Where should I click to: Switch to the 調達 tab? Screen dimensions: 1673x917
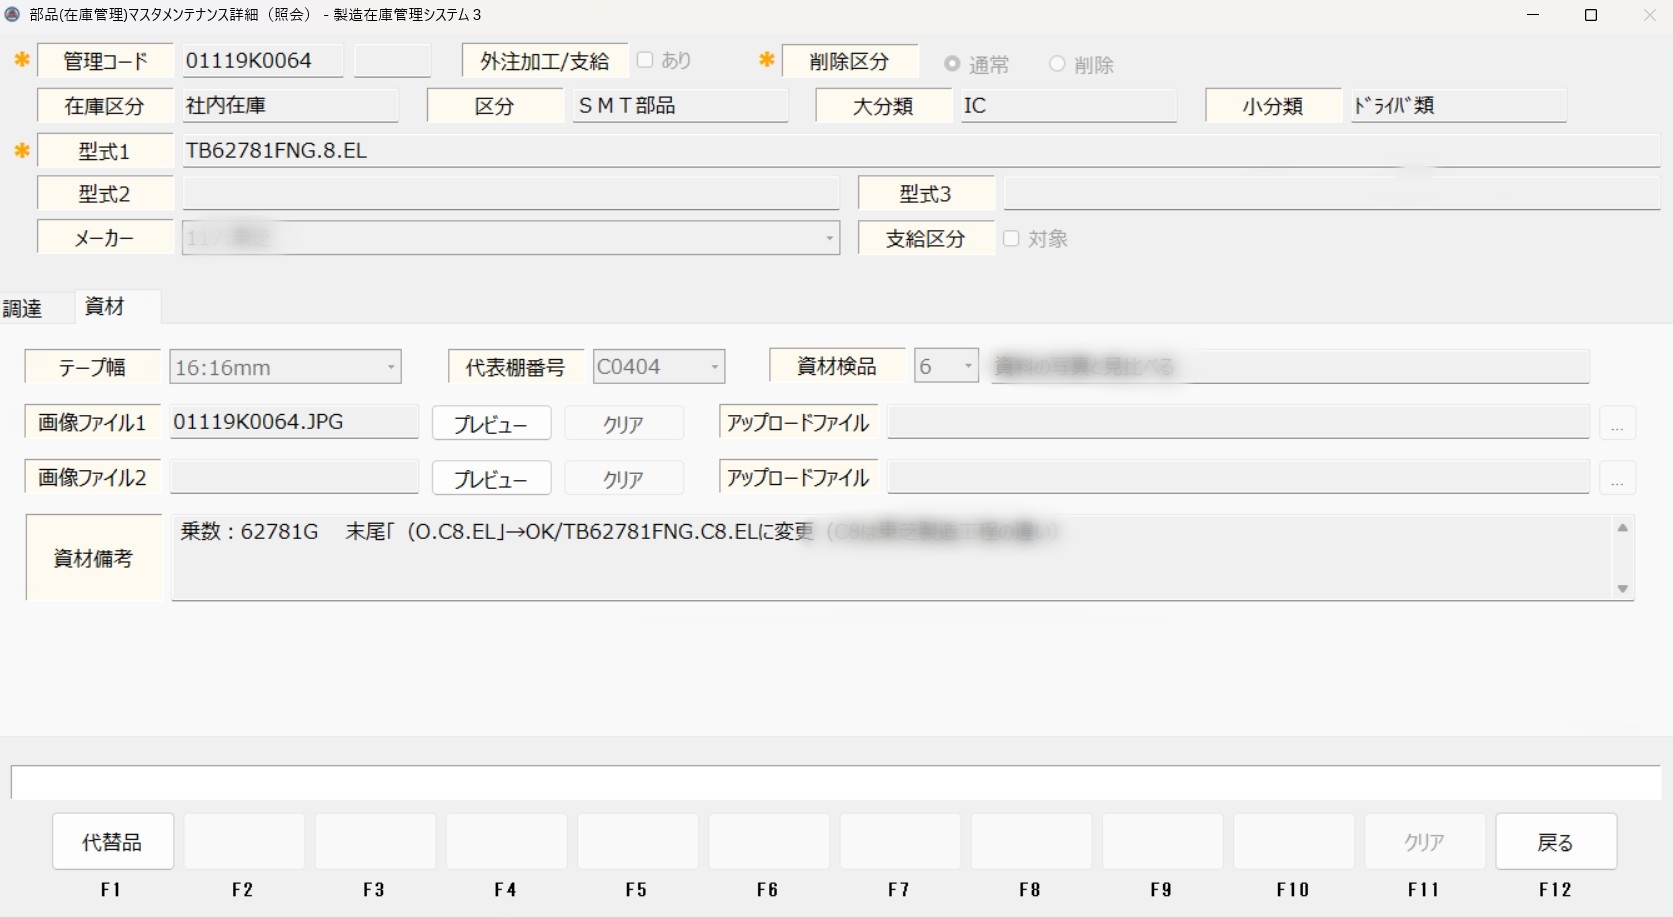coord(23,308)
